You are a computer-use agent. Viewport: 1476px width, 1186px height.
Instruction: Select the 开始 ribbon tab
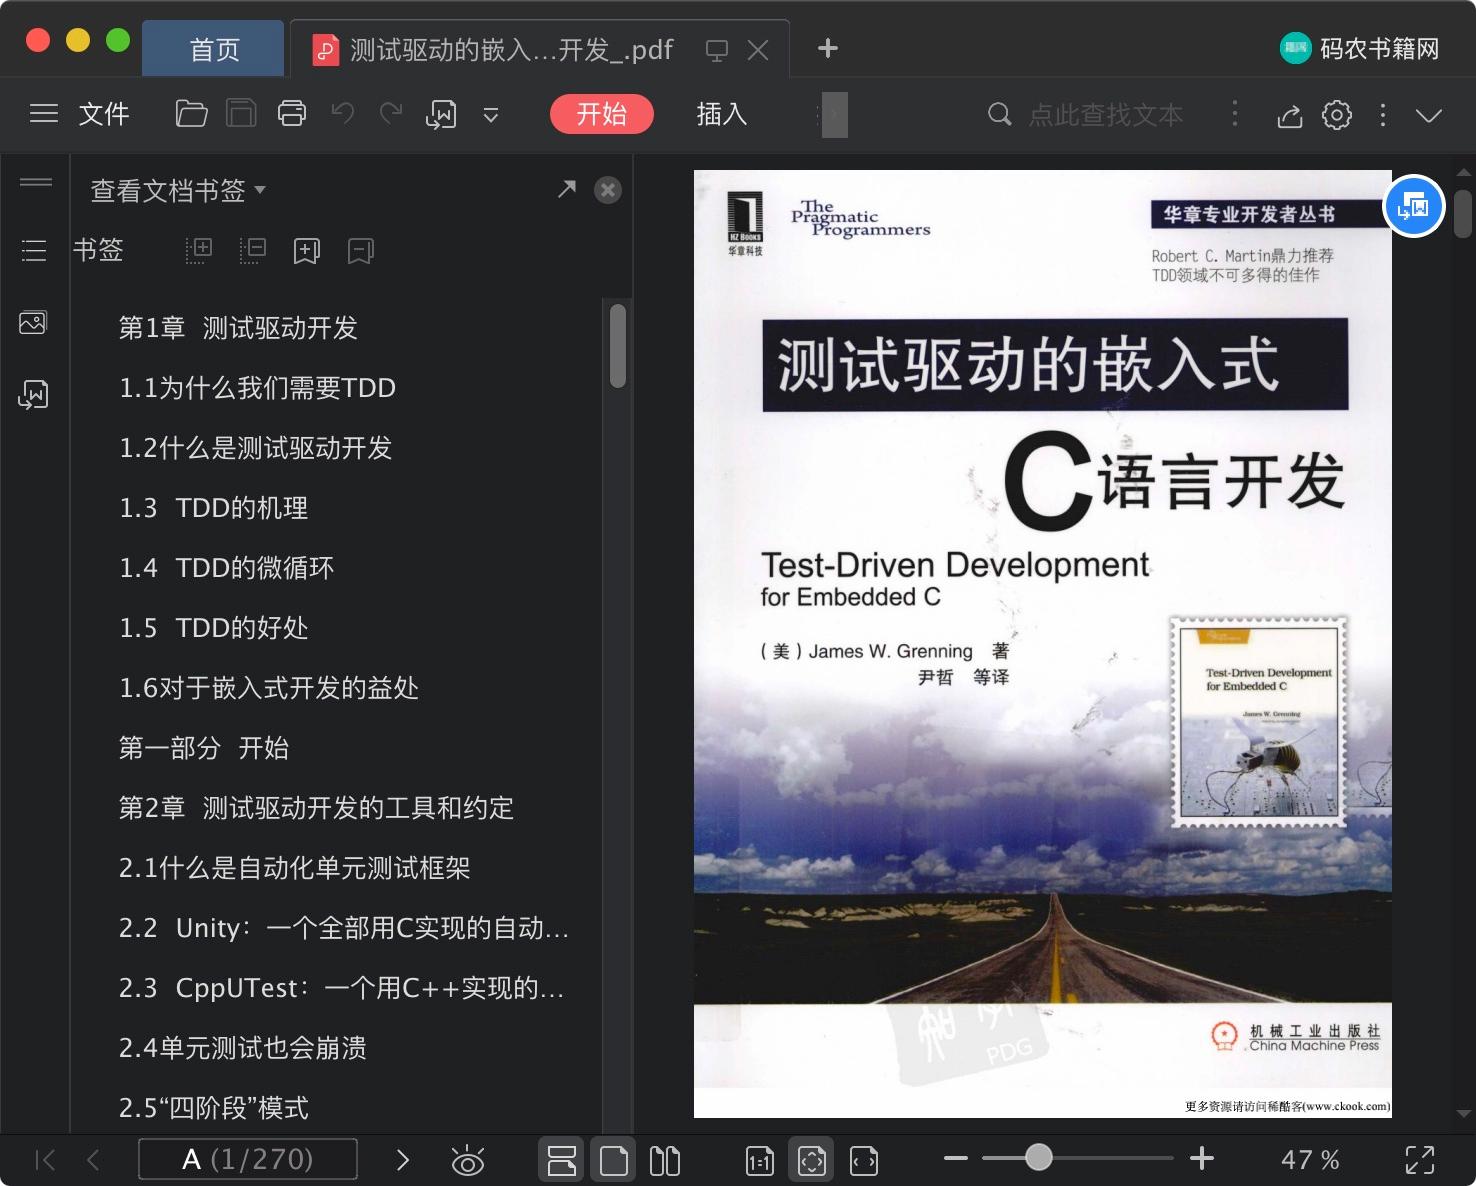coord(601,114)
